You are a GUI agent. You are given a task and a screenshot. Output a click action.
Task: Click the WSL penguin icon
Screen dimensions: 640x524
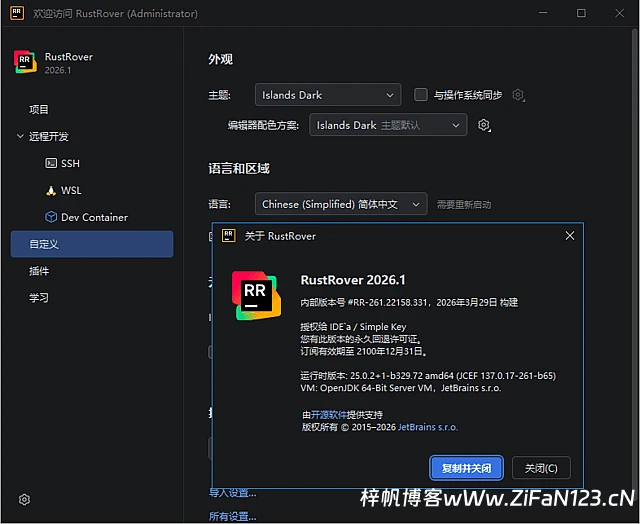[x=52, y=190]
